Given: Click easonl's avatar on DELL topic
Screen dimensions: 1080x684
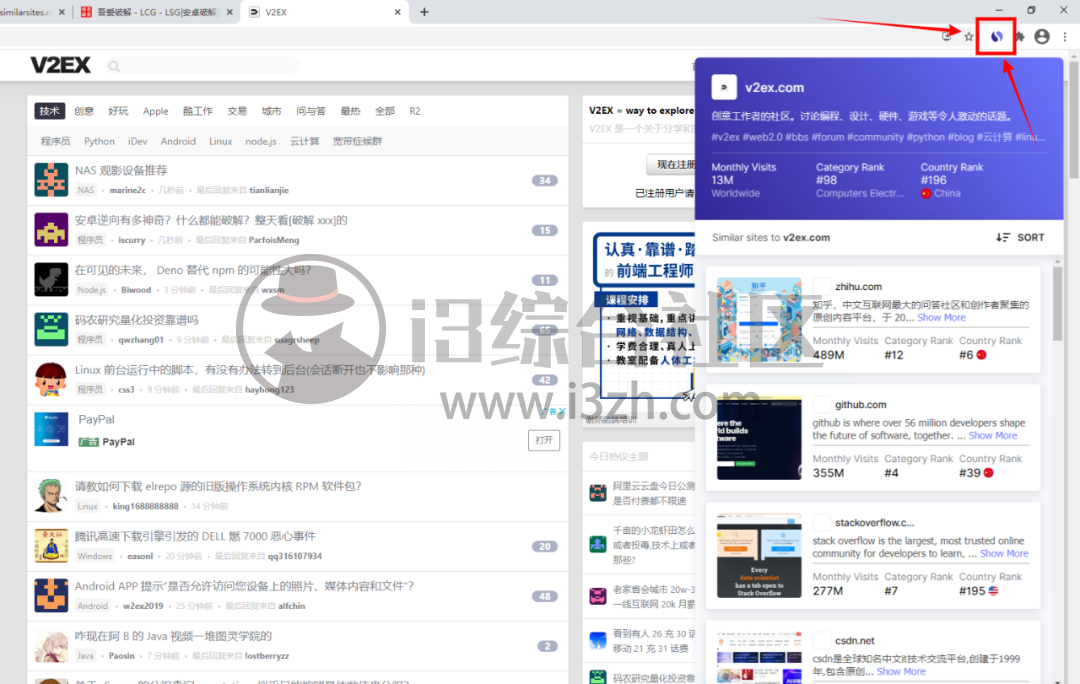Looking at the screenshot, I should (51, 546).
